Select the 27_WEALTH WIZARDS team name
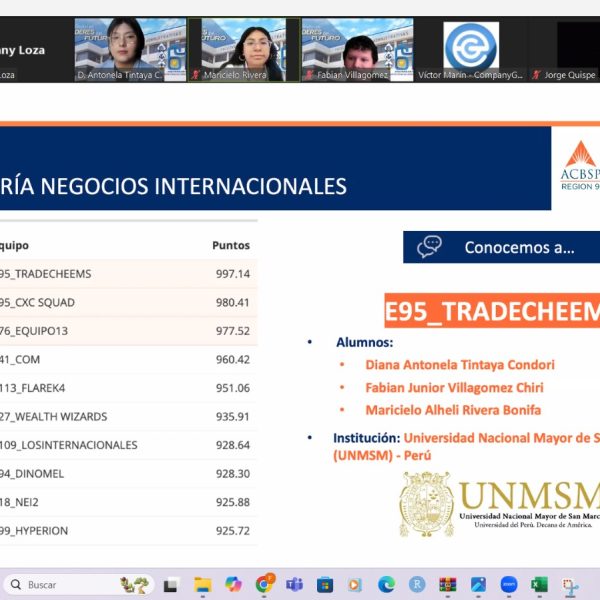Image resolution: width=600 pixels, height=600 pixels. [x=54, y=416]
